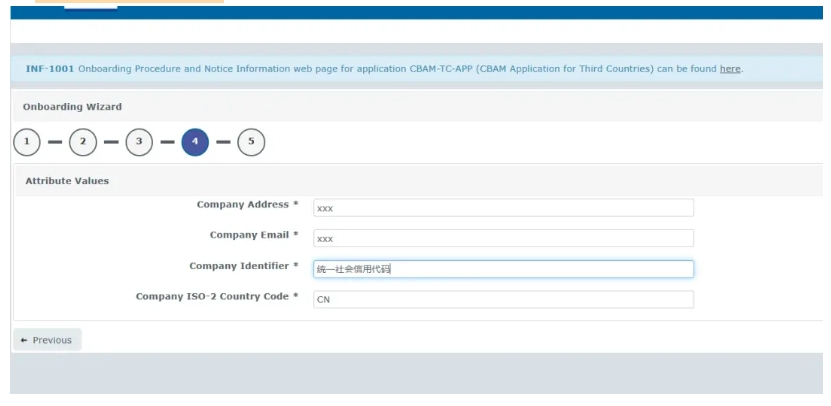Click the INF-1001 notice code
831x406 pixels.
click(x=47, y=68)
